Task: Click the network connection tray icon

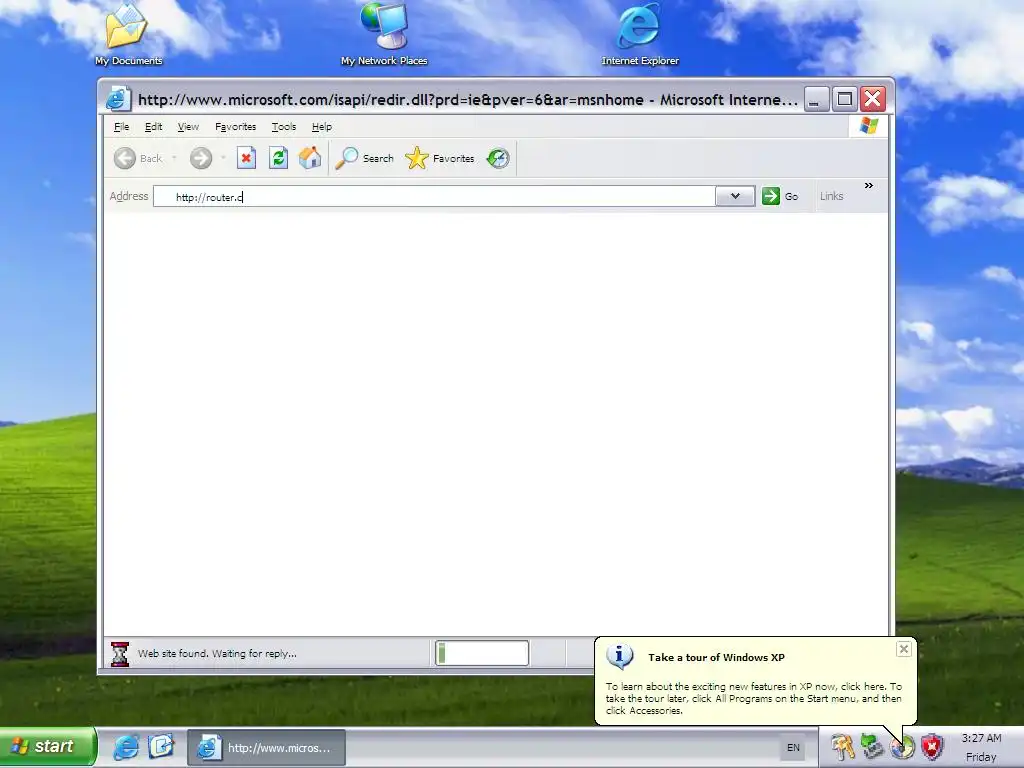Action: (872, 747)
